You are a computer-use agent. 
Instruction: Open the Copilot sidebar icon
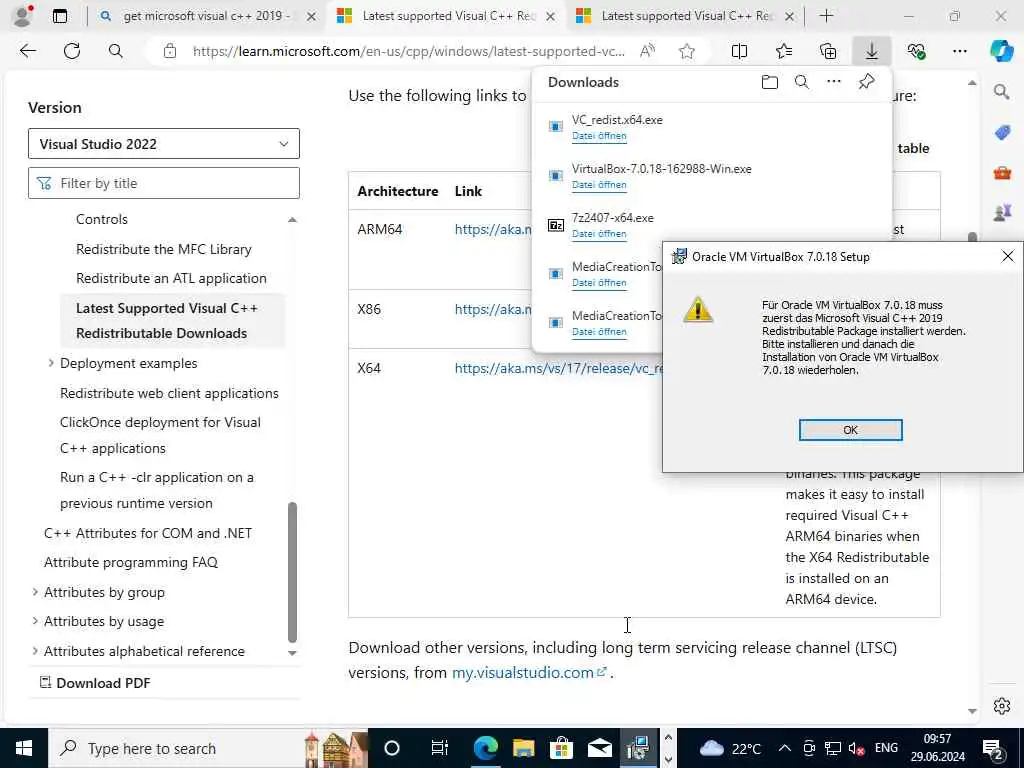(1001, 51)
